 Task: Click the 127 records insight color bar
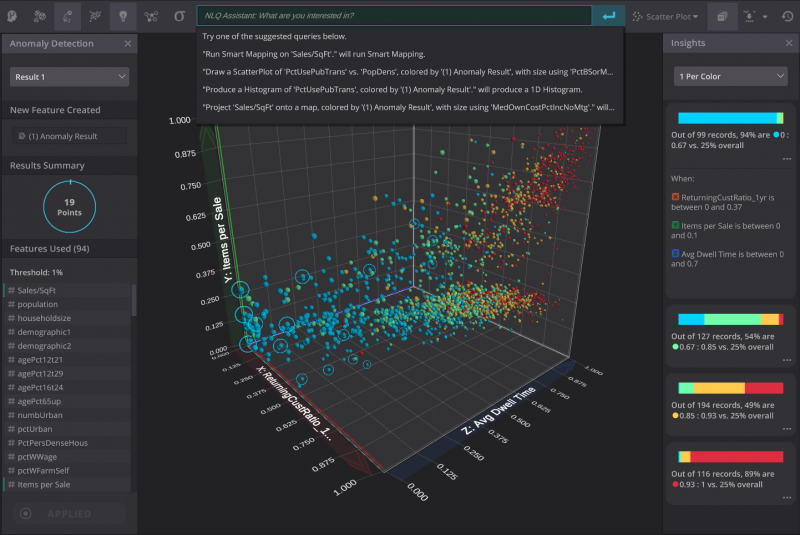[x=730, y=320]
